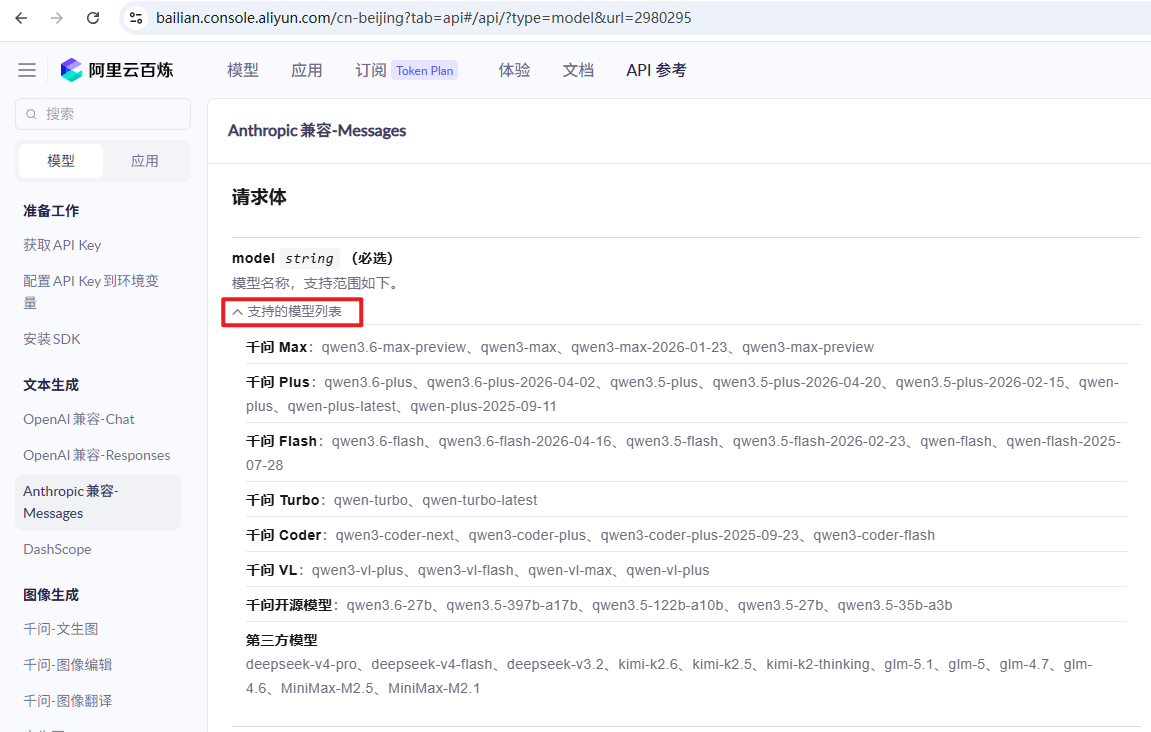1151x732 pixels.
Task: Click browser forward arrow
Action: coord(57,18)
